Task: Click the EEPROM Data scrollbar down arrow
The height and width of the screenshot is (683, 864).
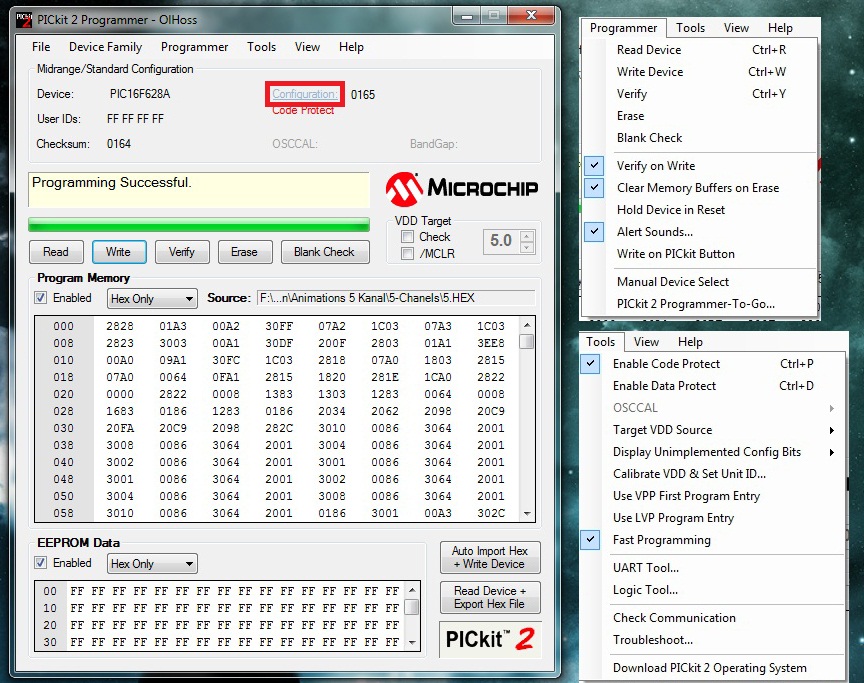Action: (412, 643)
